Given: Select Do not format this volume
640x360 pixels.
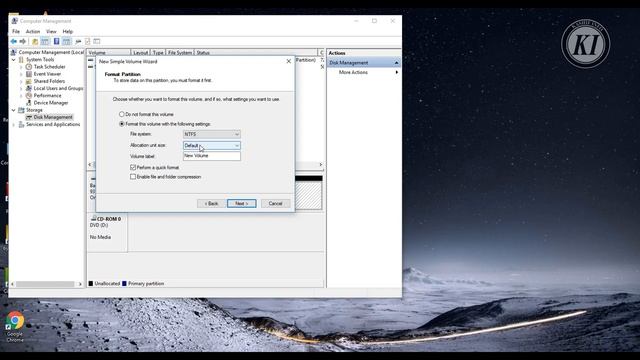Looking at the screenshot, I should point(122,114).
